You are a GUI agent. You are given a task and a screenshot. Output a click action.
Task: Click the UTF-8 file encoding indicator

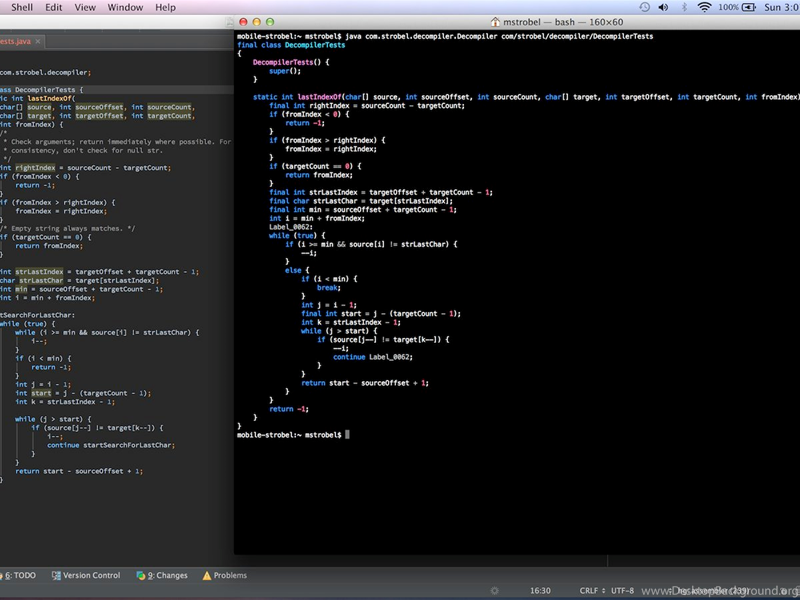[x=622, y=591]
